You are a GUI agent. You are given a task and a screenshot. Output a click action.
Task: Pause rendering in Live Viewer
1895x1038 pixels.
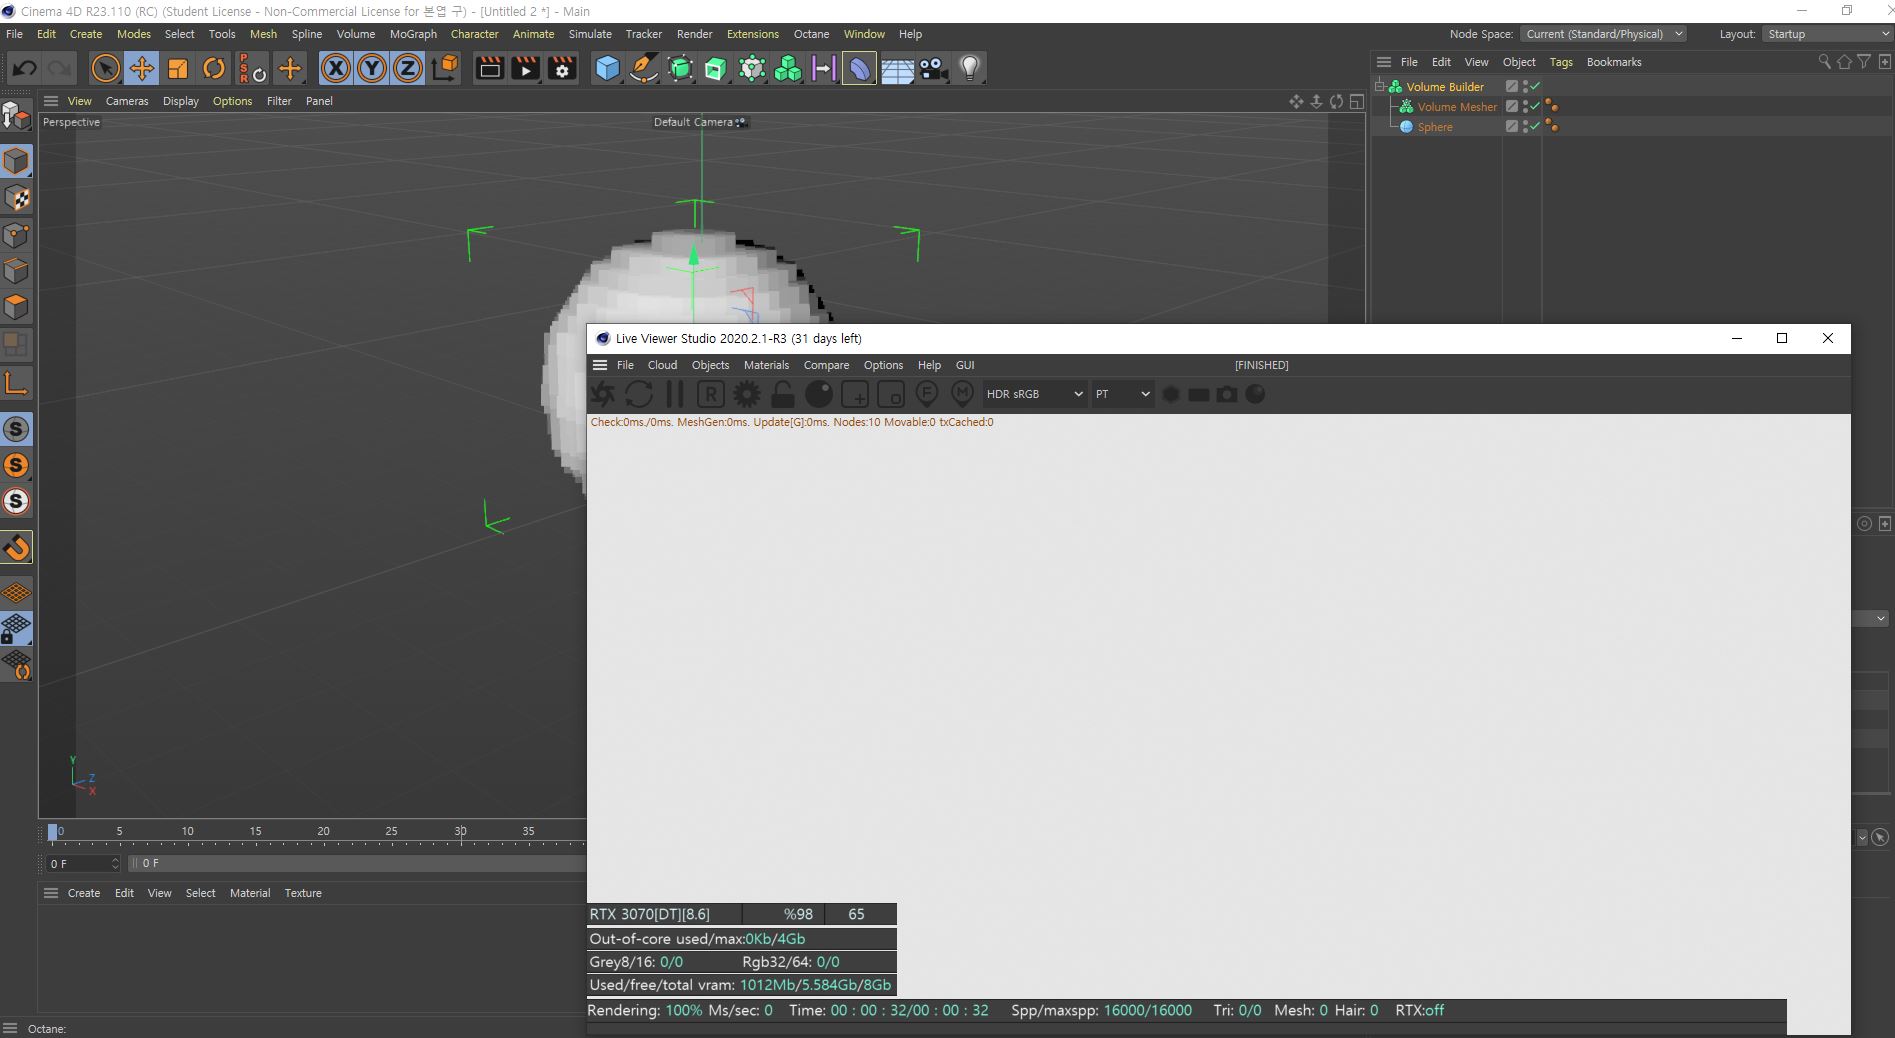click(675, 394)
